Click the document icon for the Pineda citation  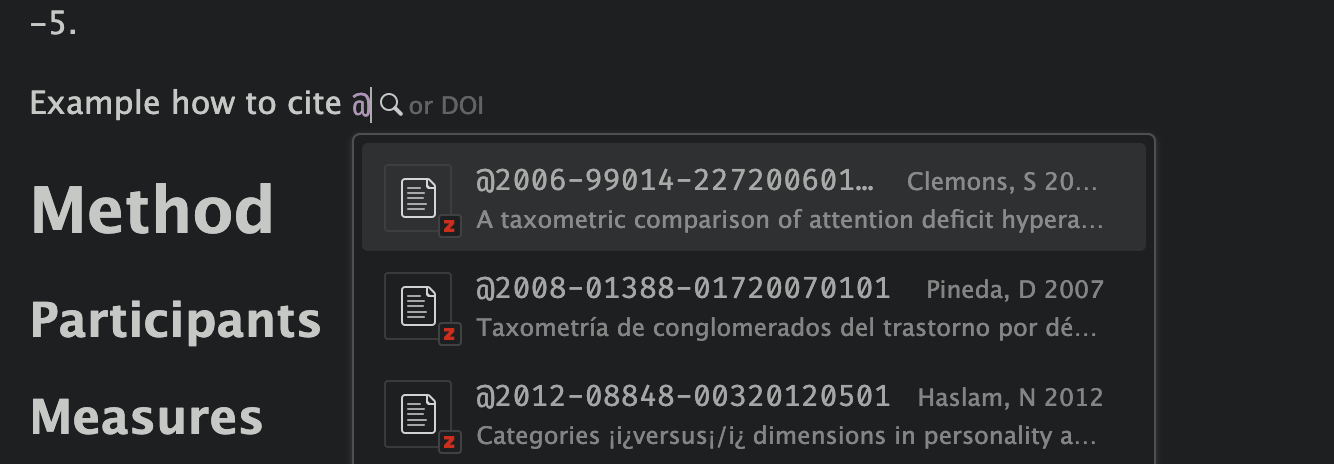point(417,305)
